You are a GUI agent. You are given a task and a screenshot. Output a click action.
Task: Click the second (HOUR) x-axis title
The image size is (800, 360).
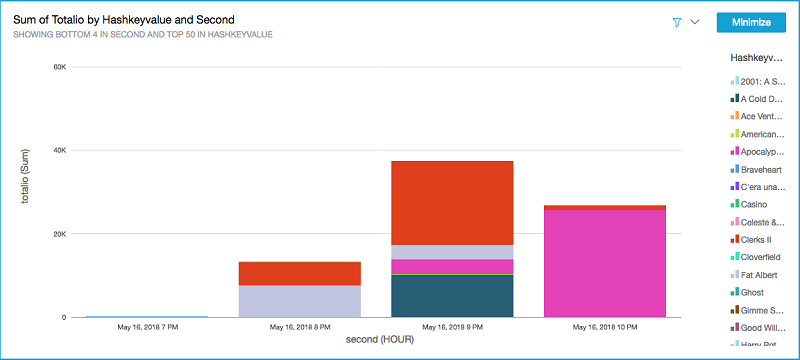(380, 339)
